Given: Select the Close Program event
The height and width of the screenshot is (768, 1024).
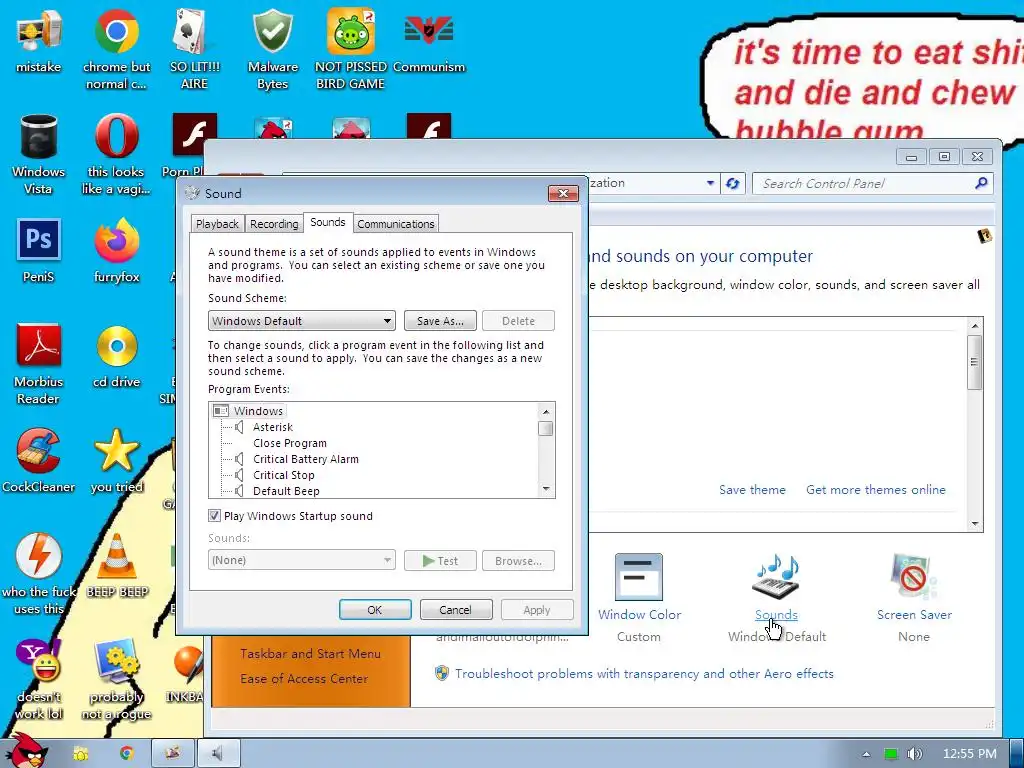Looking at the screenshot, I should point(290,443).
